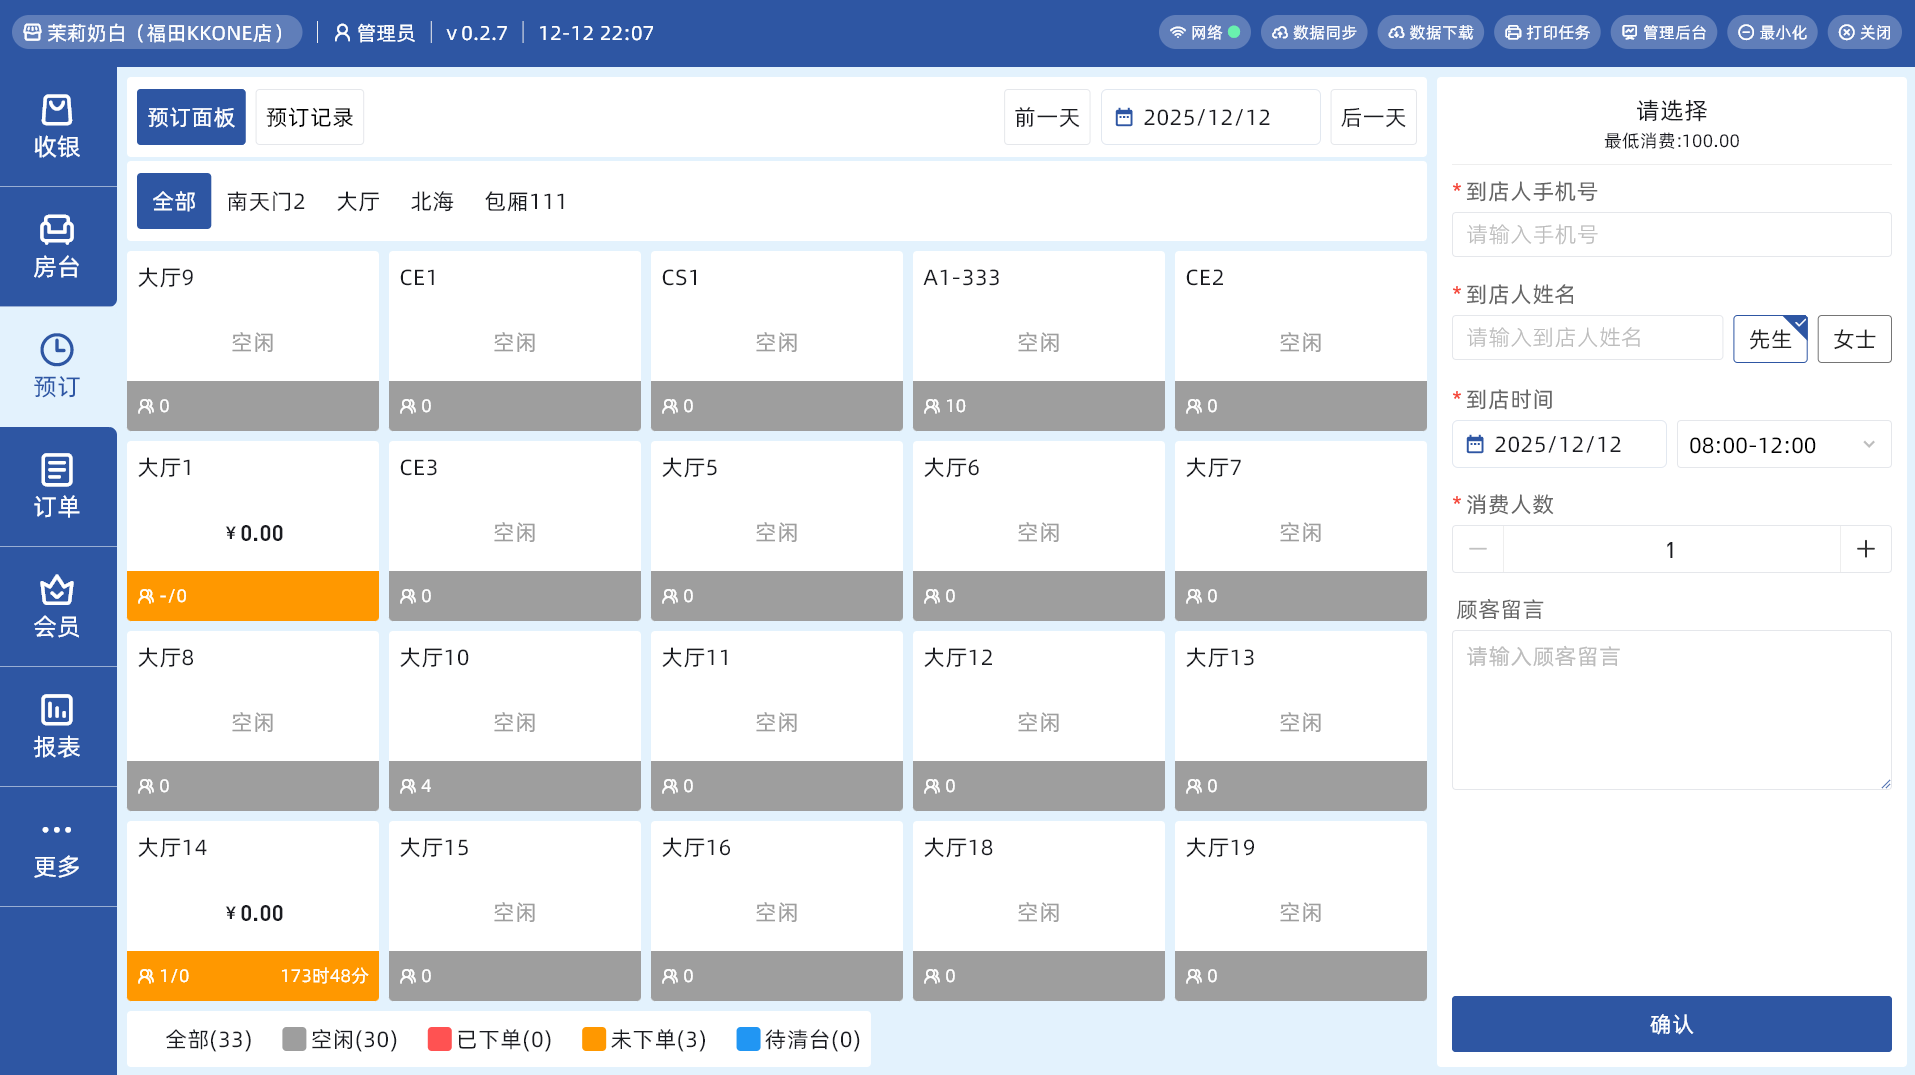Click the 数据同步 data sync icon
This screenshot has width=1915, height=1075.
coord(1280,33)
